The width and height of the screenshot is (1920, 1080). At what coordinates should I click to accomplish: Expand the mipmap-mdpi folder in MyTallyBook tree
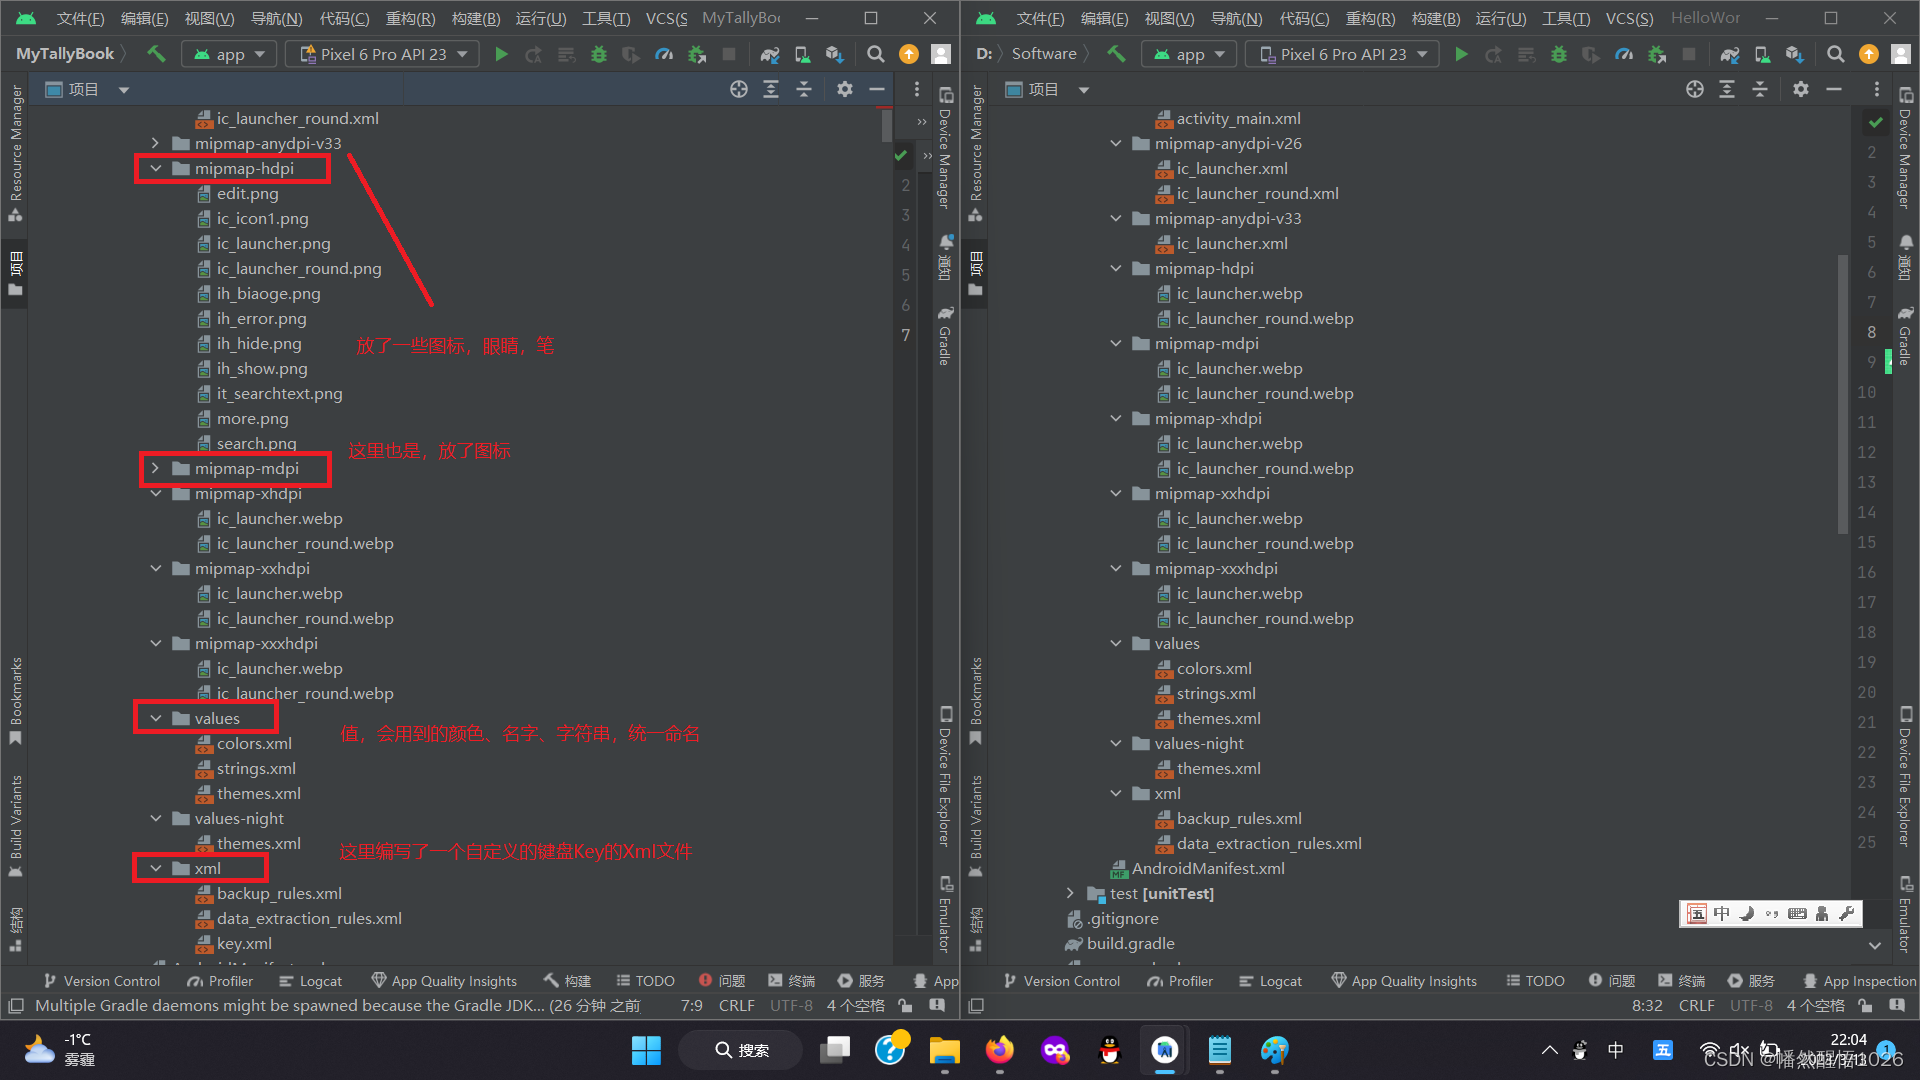click(155, 468)
